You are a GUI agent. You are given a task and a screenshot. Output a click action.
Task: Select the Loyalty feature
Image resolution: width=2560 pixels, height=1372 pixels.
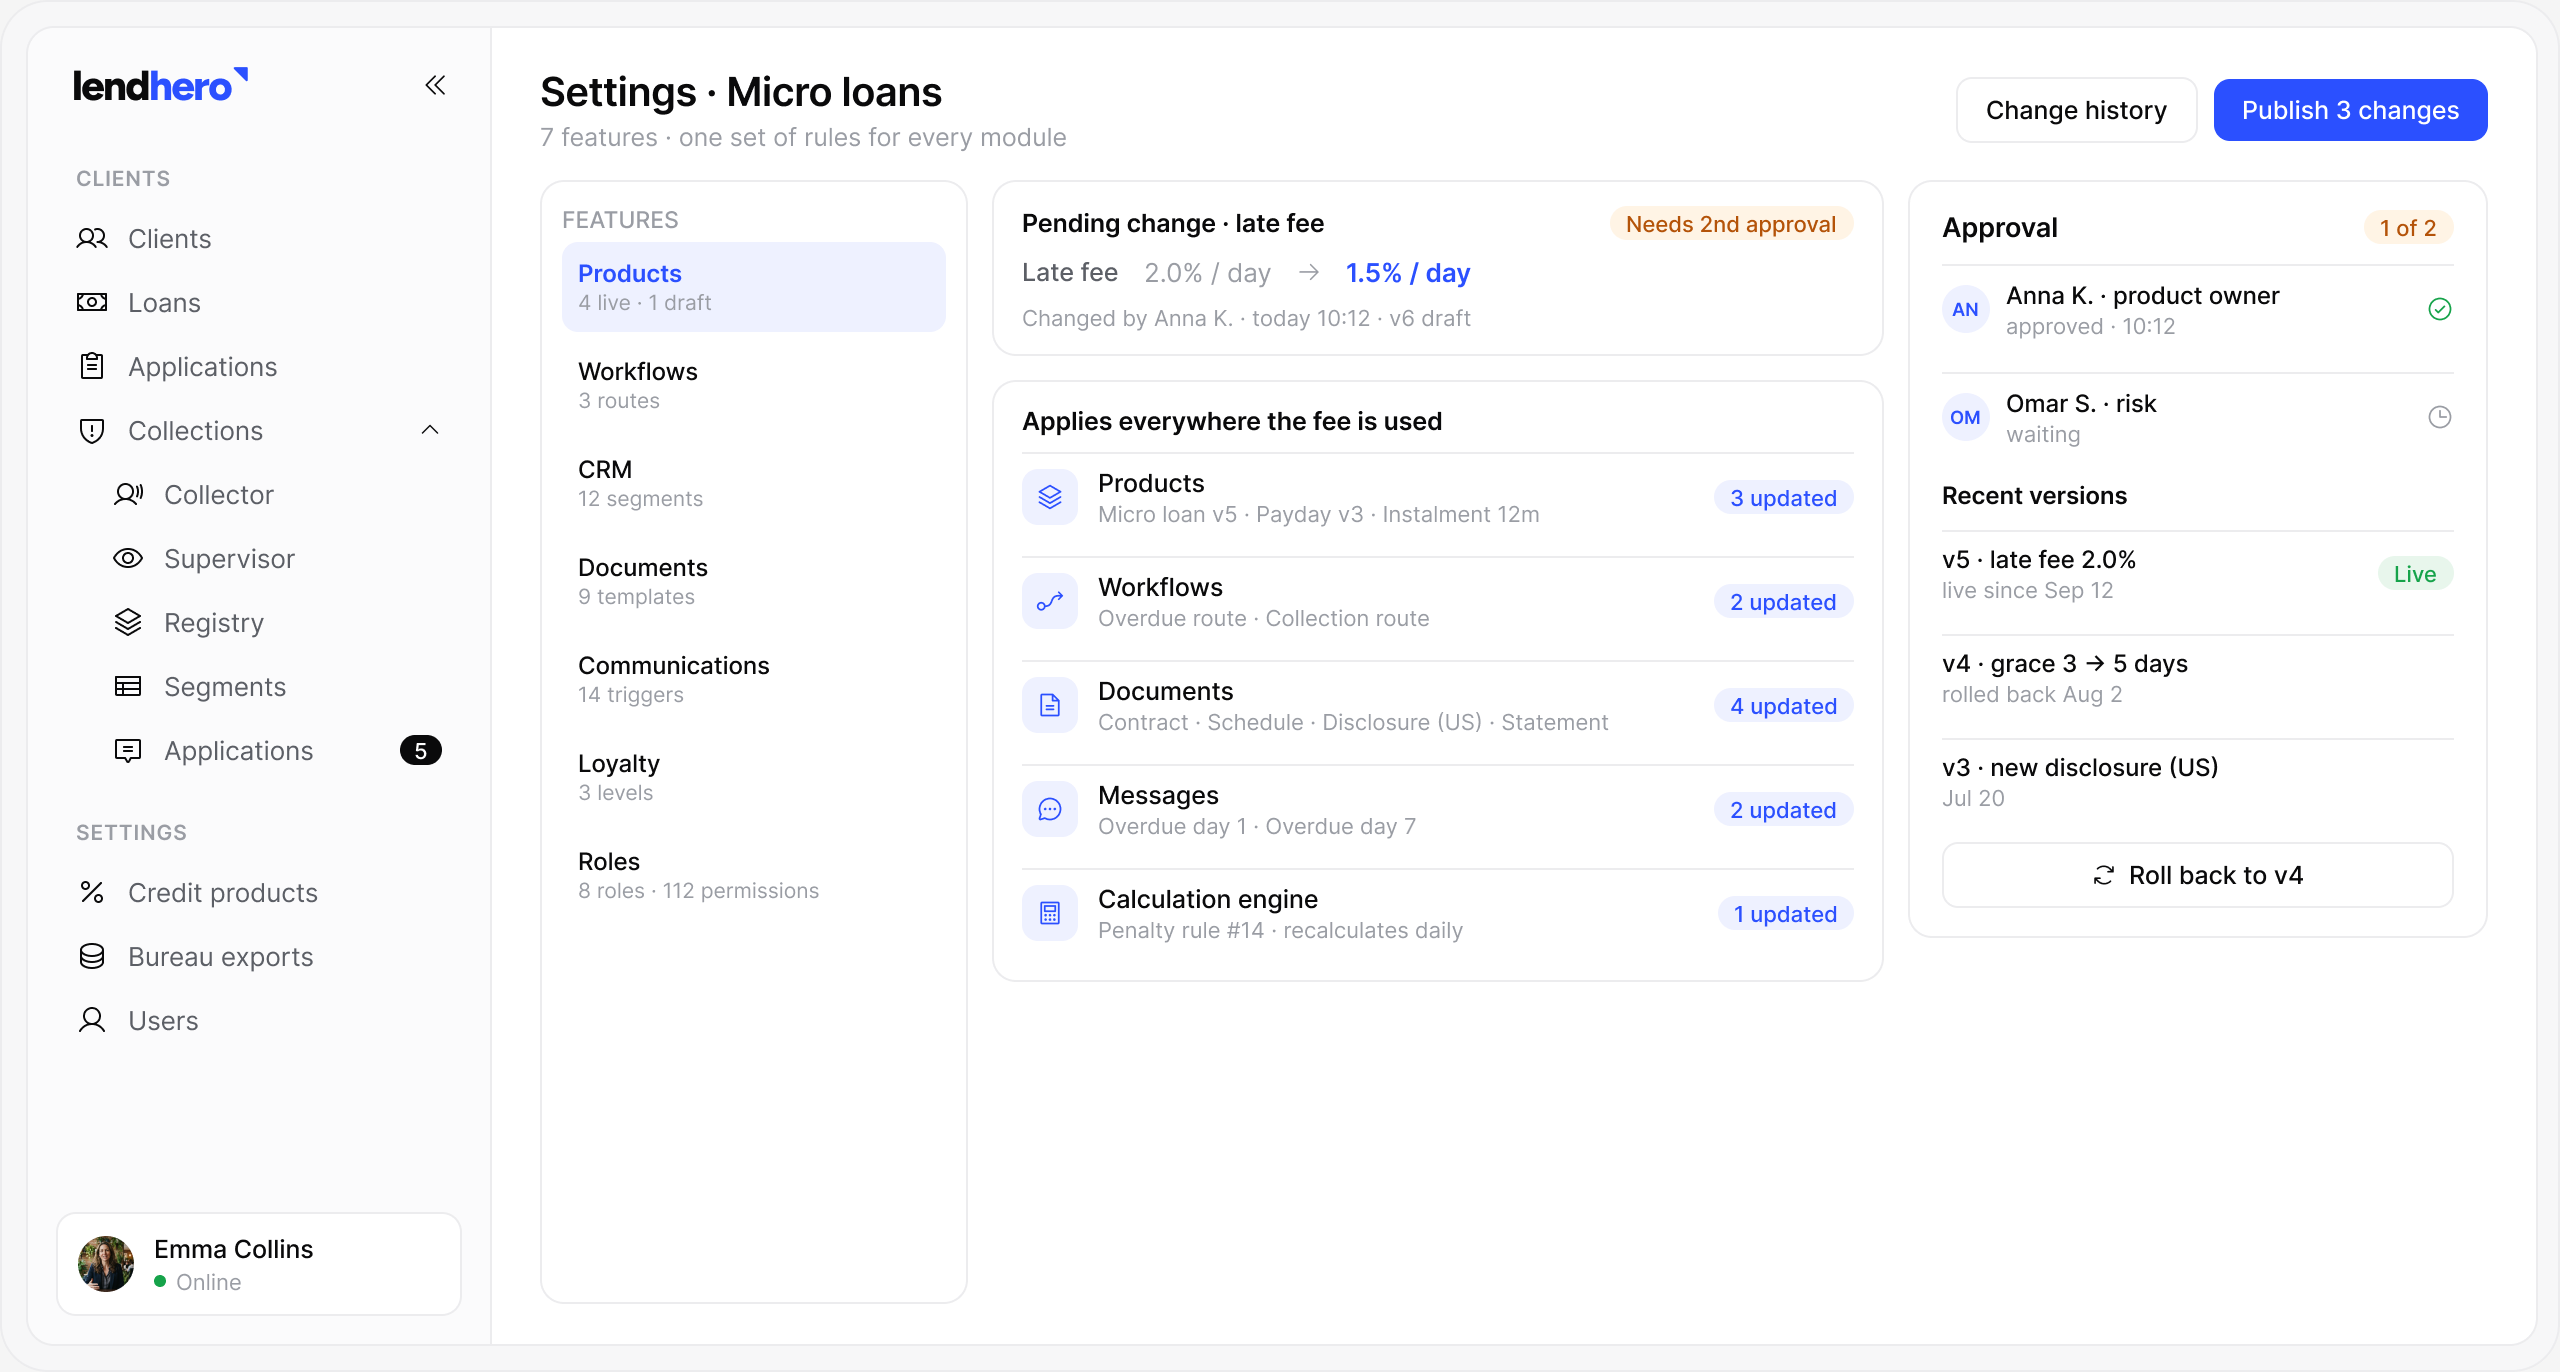coord(754,777)
